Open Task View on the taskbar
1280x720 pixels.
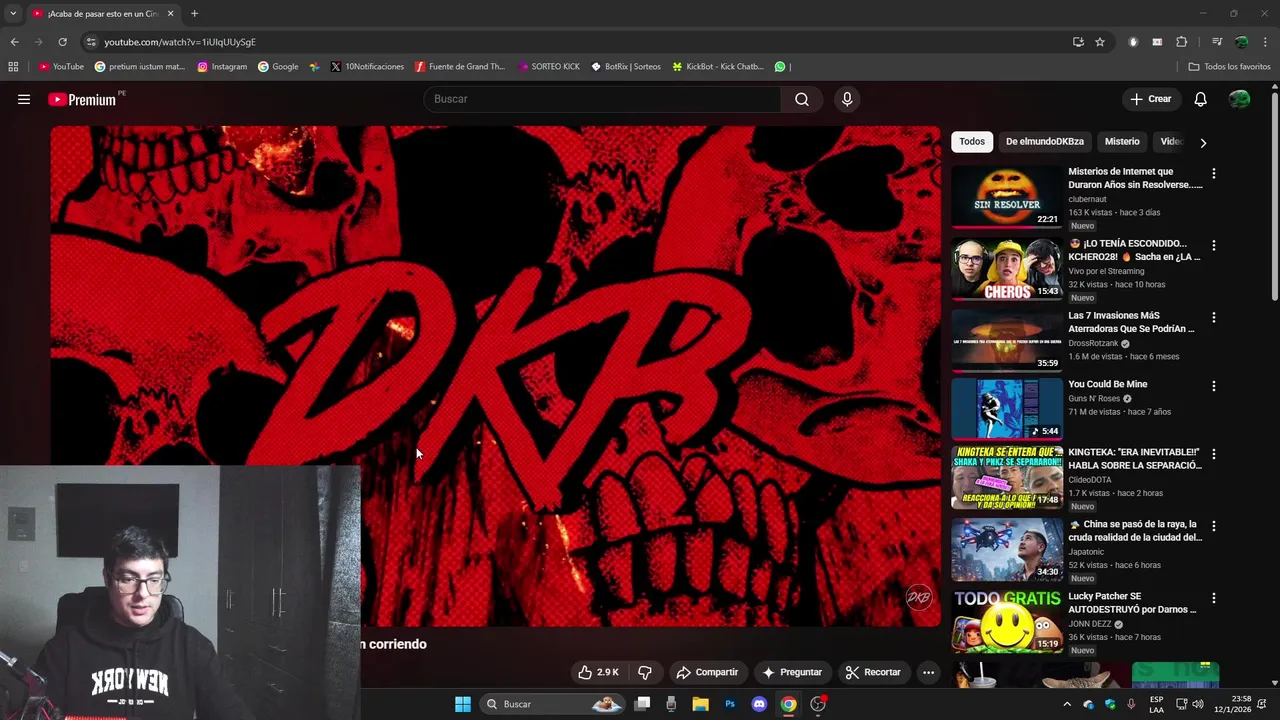click(642, 704)
